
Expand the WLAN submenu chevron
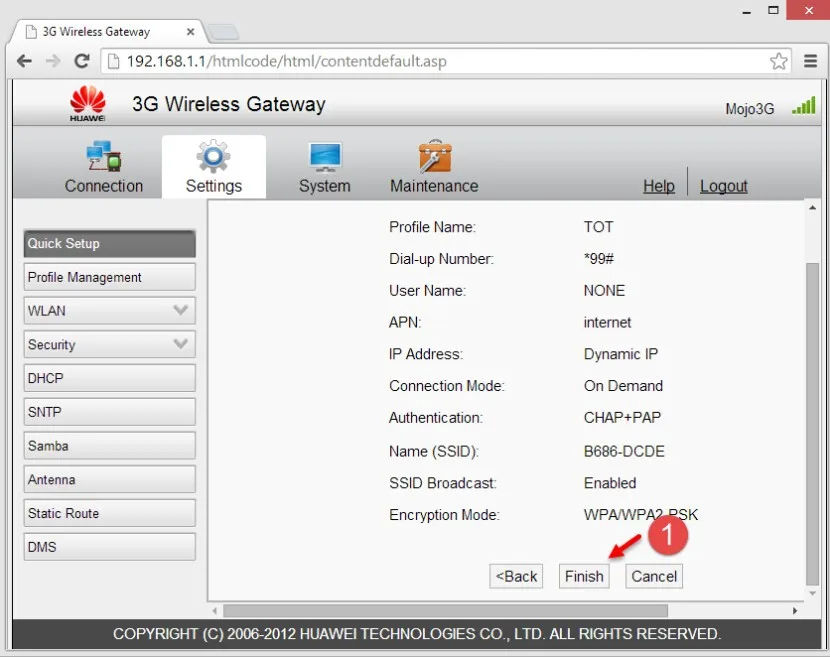pos(181,310)
